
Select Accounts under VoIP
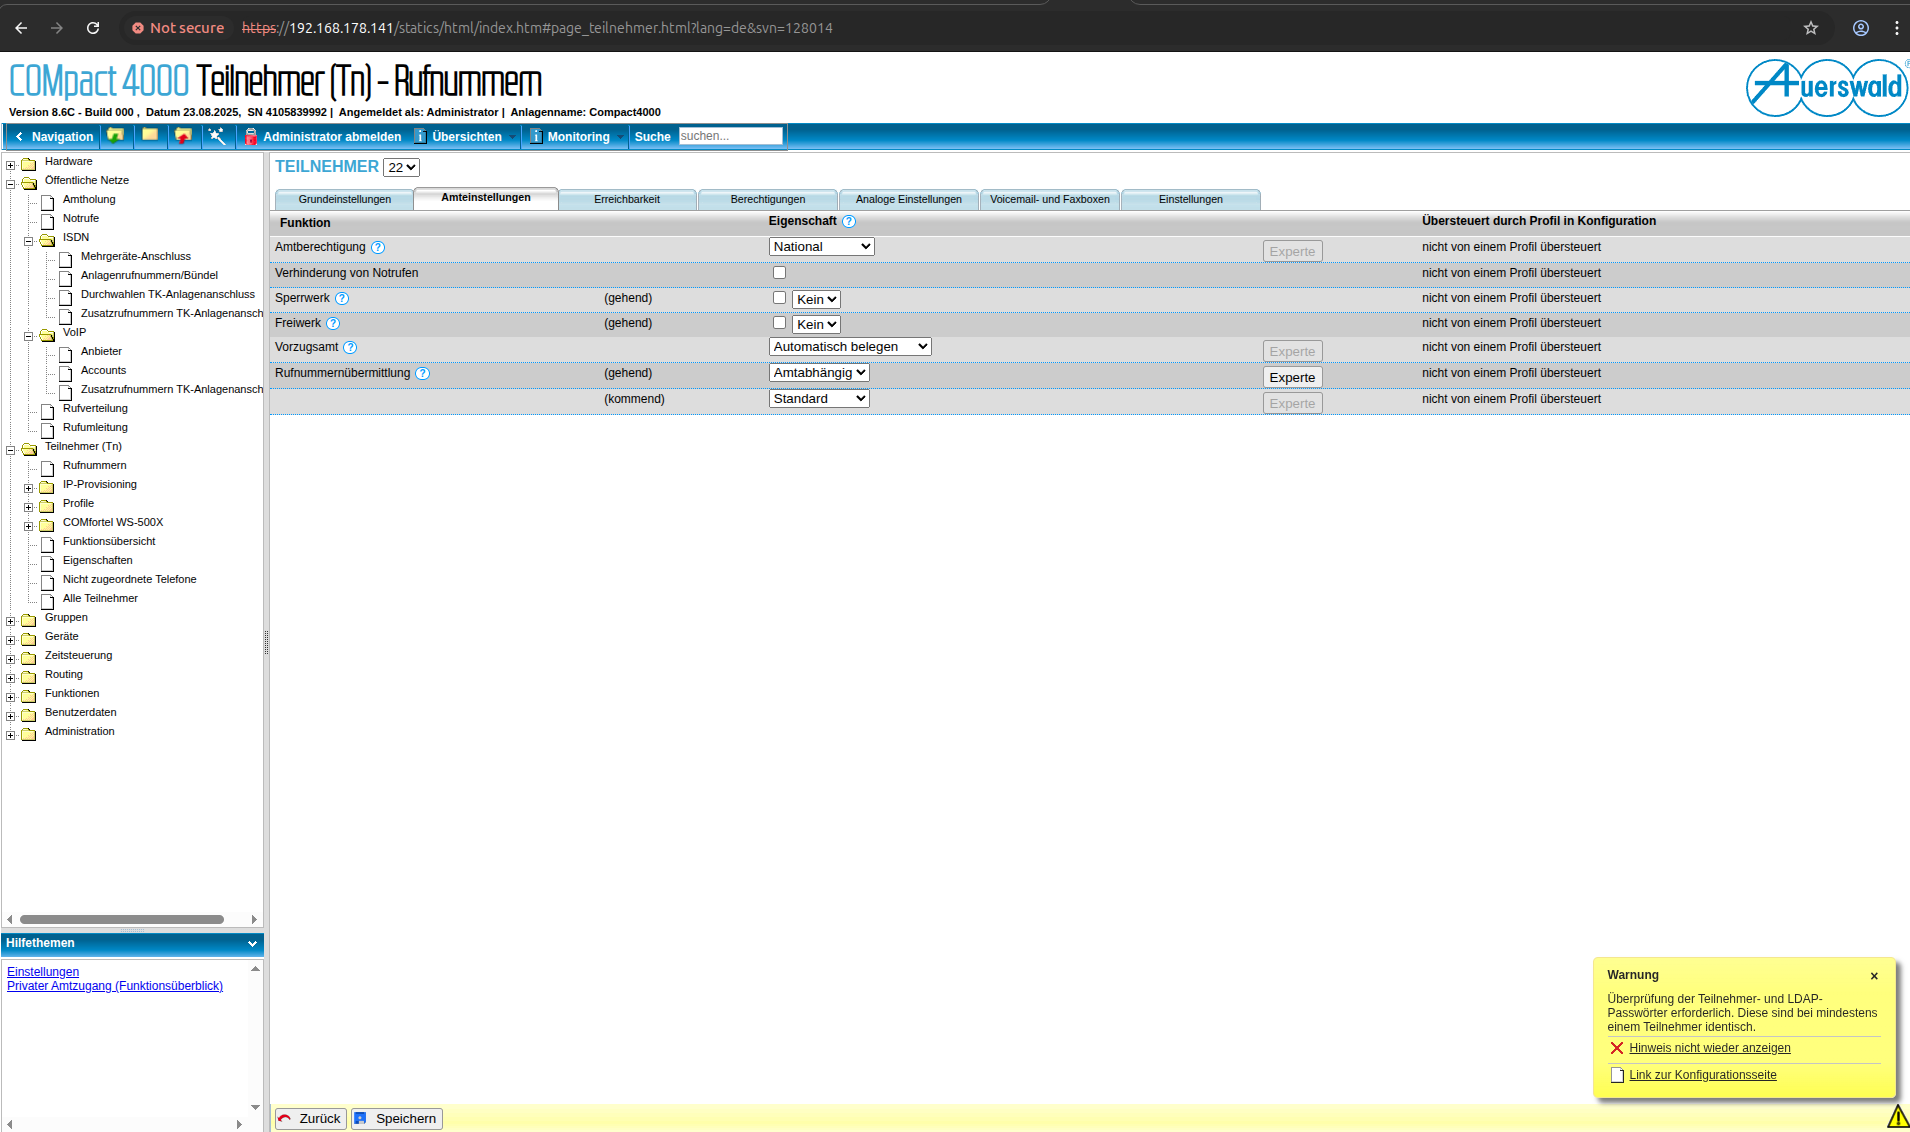[x=103, y=371]
